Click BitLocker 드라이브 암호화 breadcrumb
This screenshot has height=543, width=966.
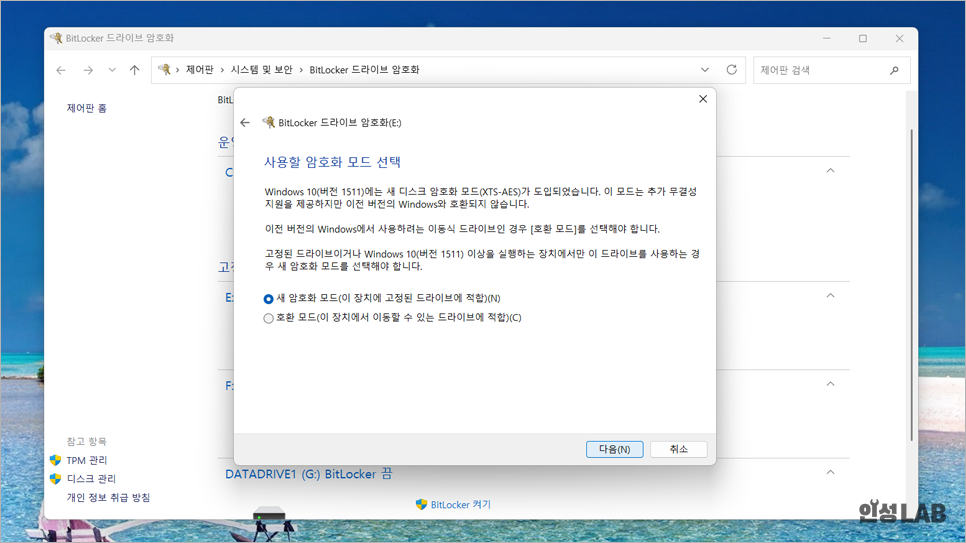coord(364,70)
